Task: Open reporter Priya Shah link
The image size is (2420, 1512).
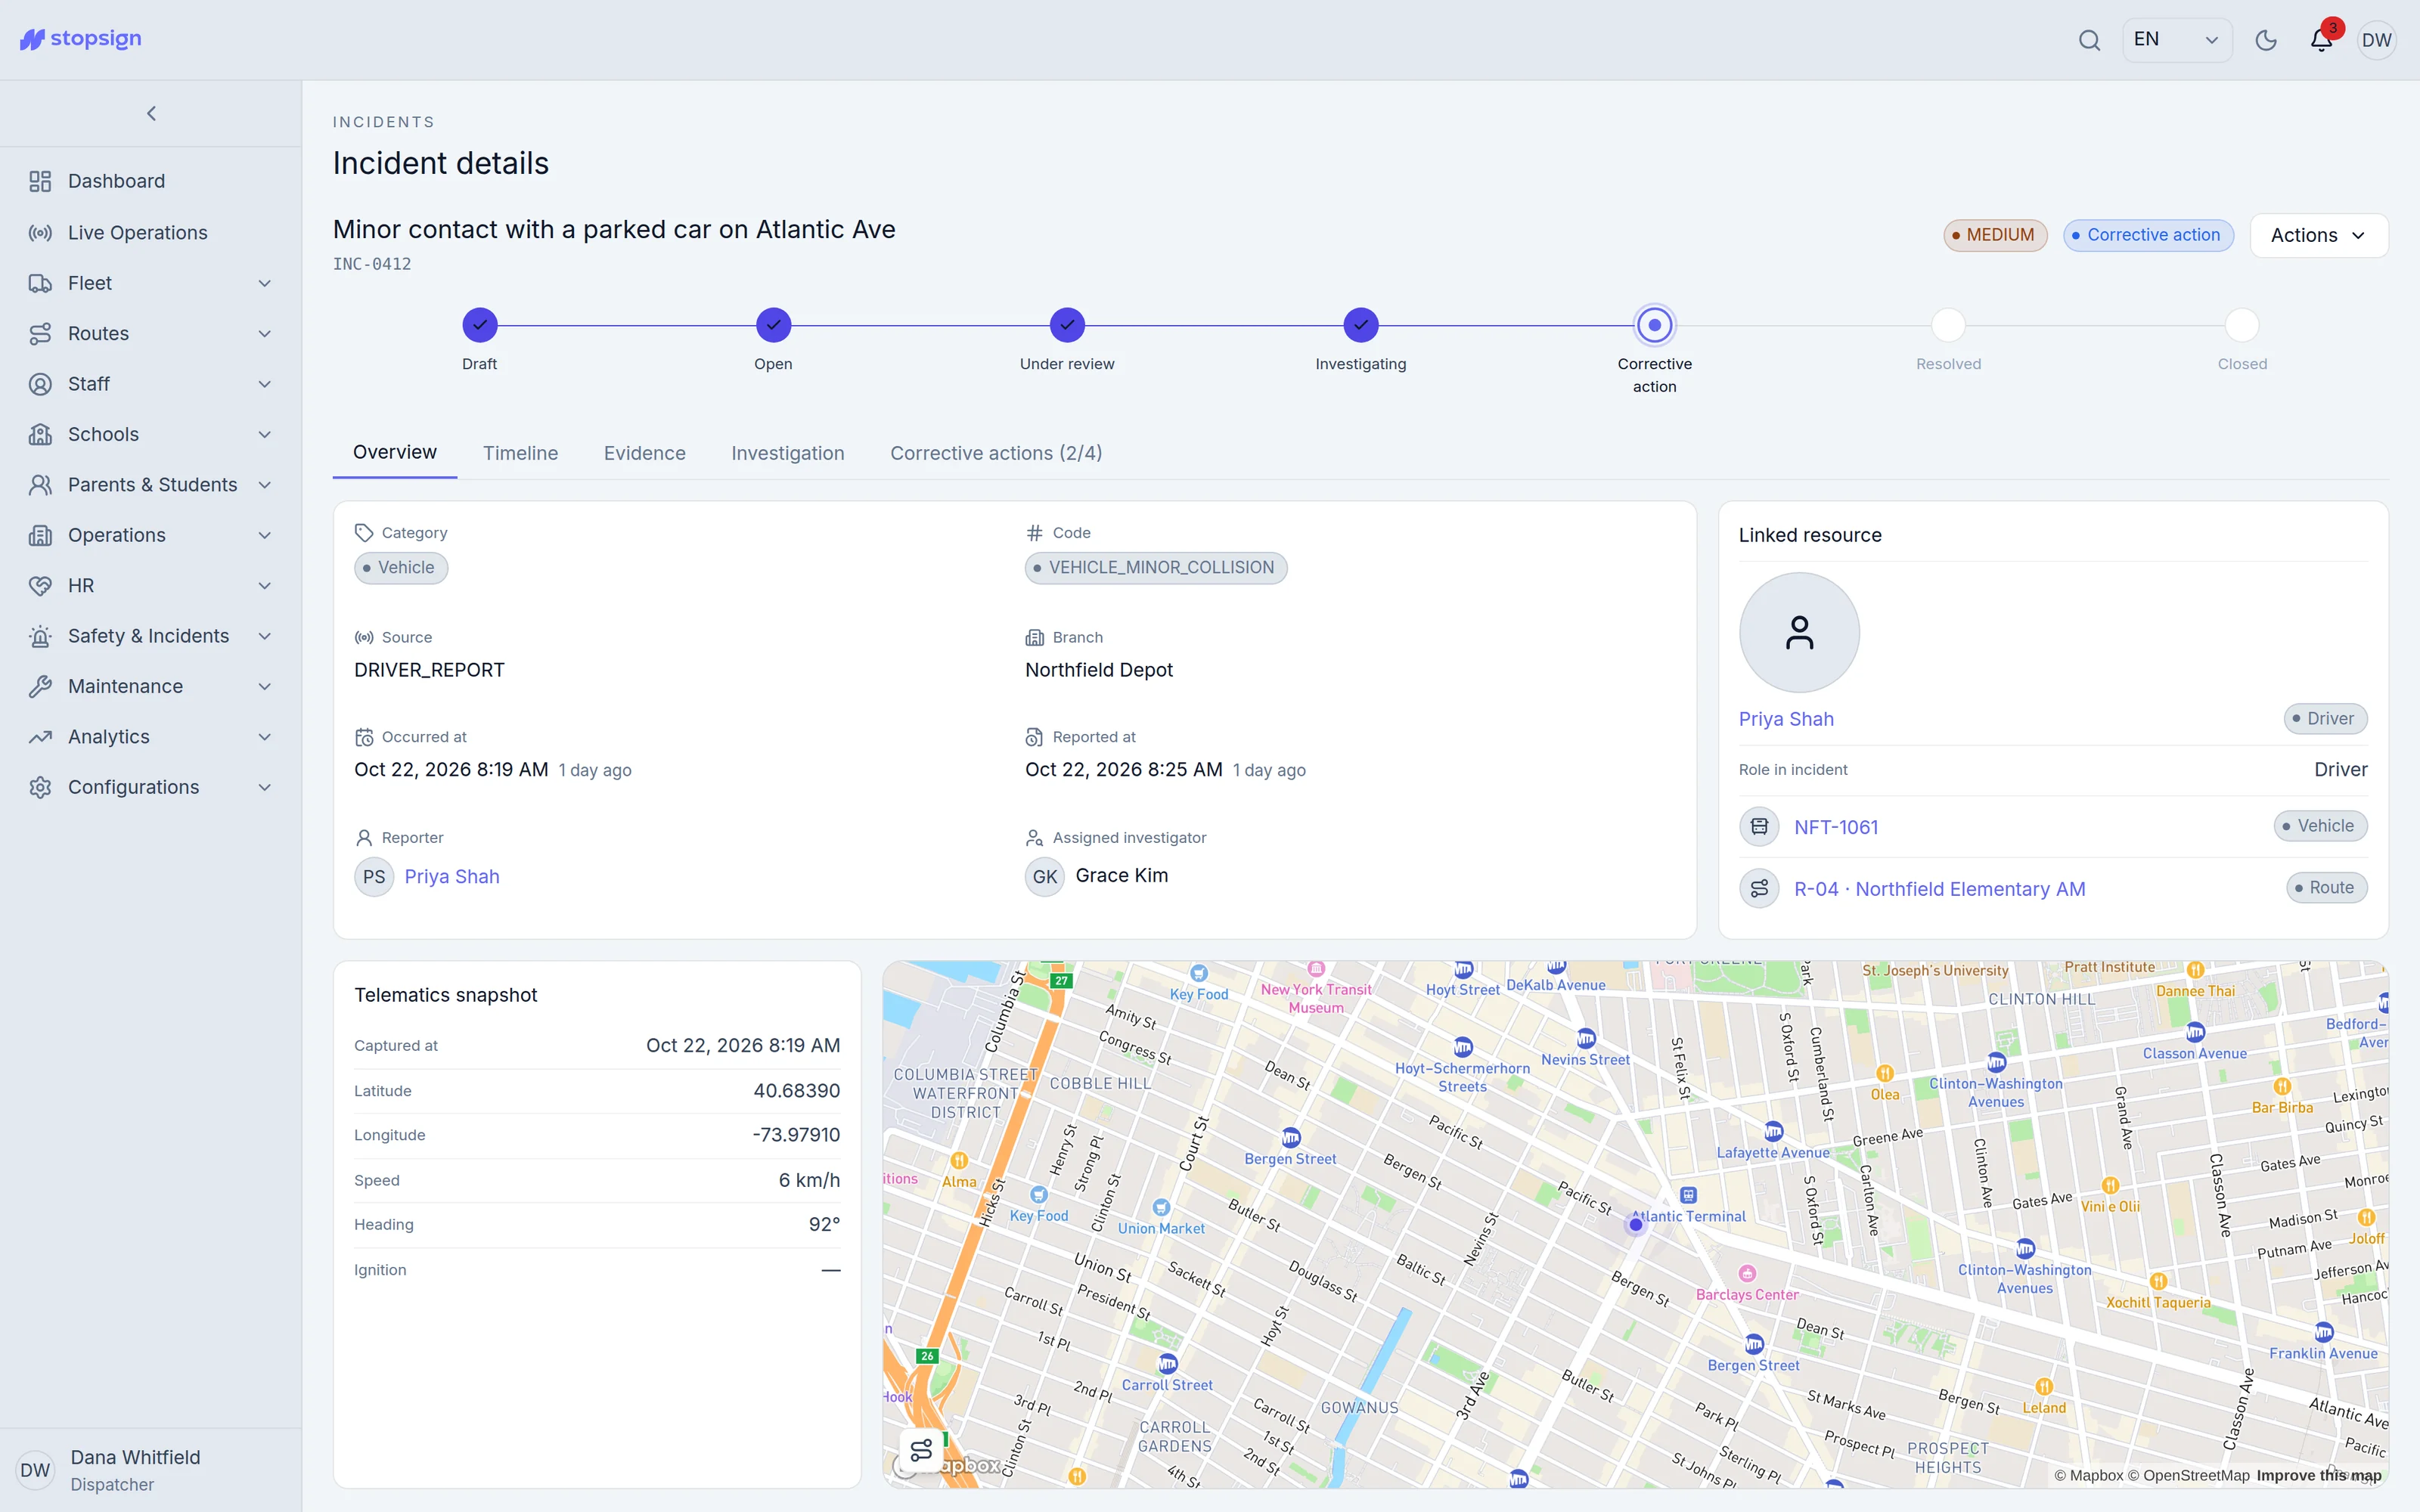Action: (452, 877)
